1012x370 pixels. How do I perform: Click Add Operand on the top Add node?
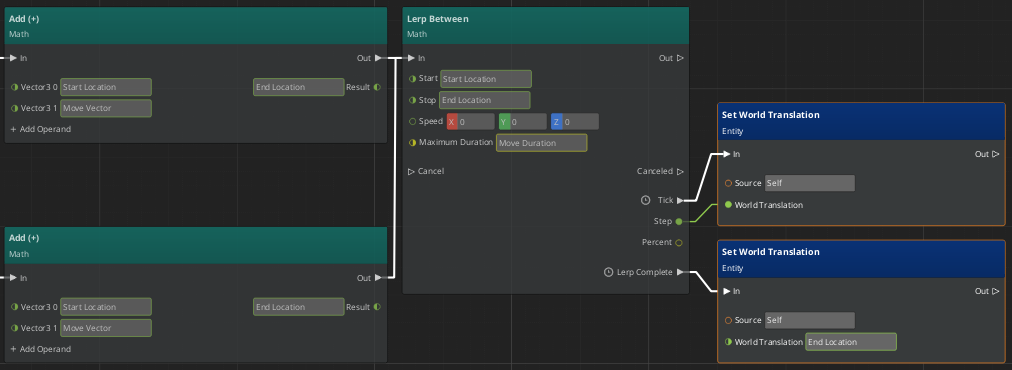[x=40, y=129]
